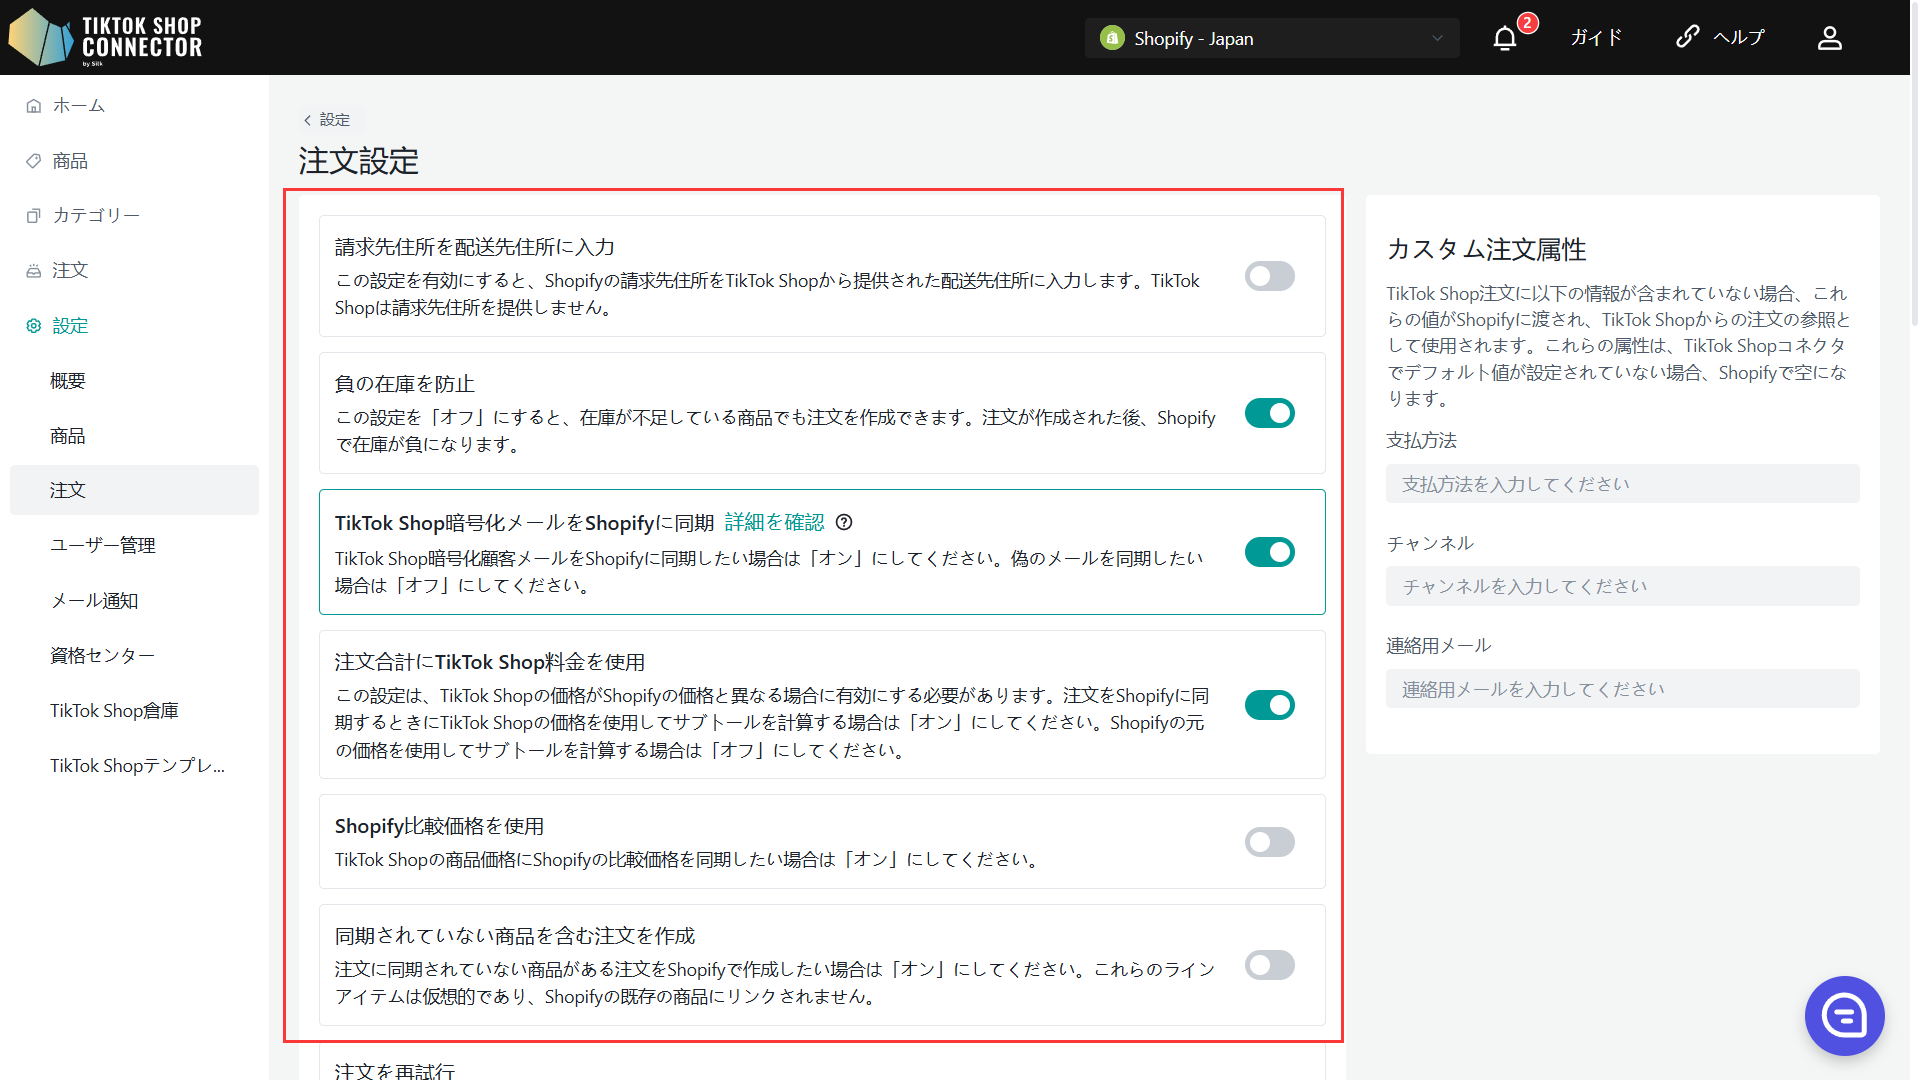The width and height of the screenshot is (1920, 1080).
Task: Open the Shopify - Japan store dropdown
Action: point(1271,38)
